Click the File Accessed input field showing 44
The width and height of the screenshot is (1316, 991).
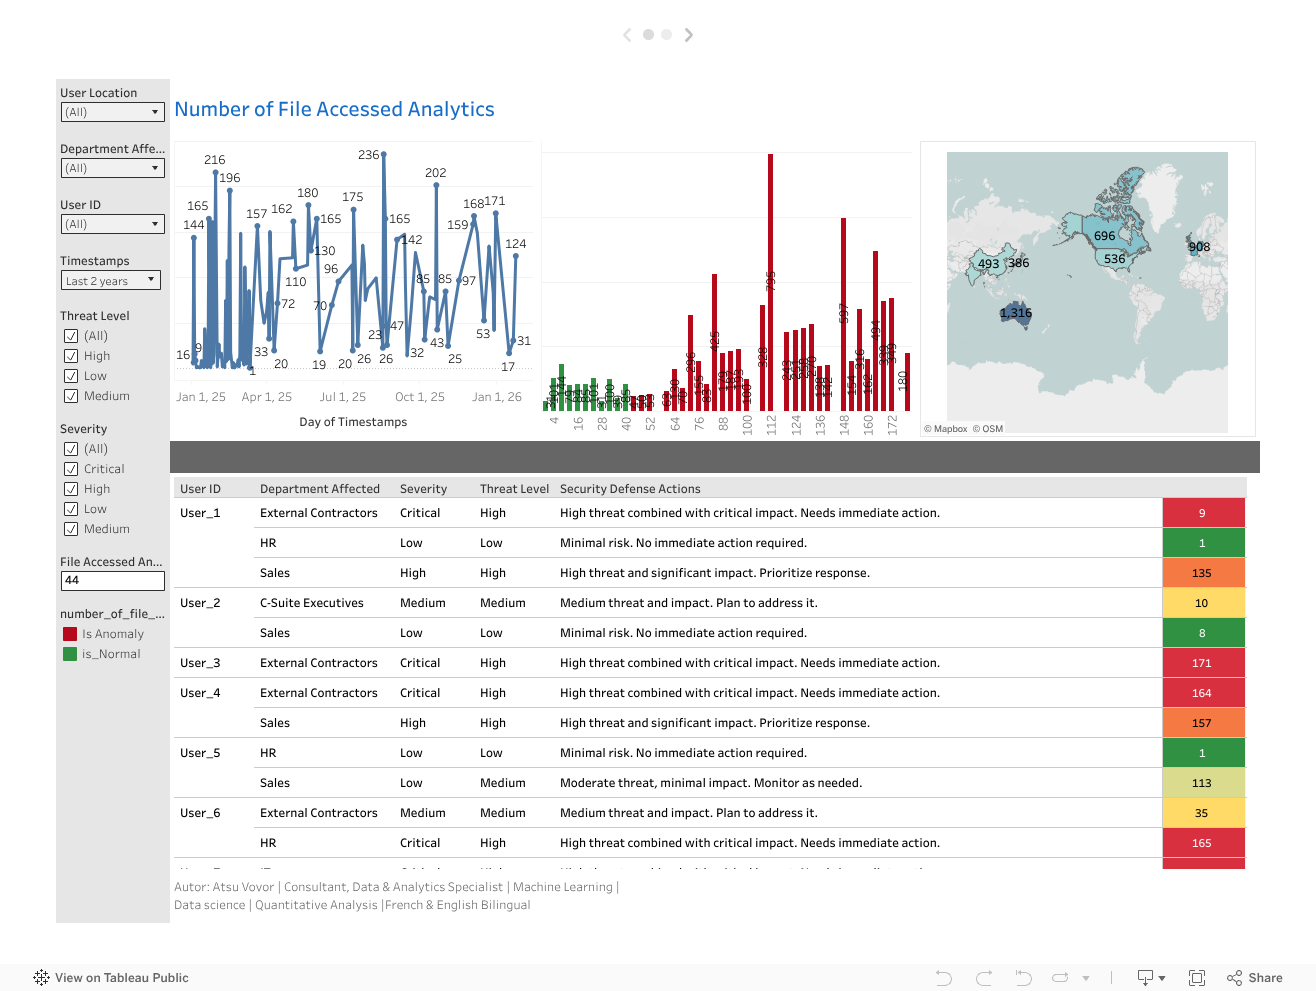(112, 580)
